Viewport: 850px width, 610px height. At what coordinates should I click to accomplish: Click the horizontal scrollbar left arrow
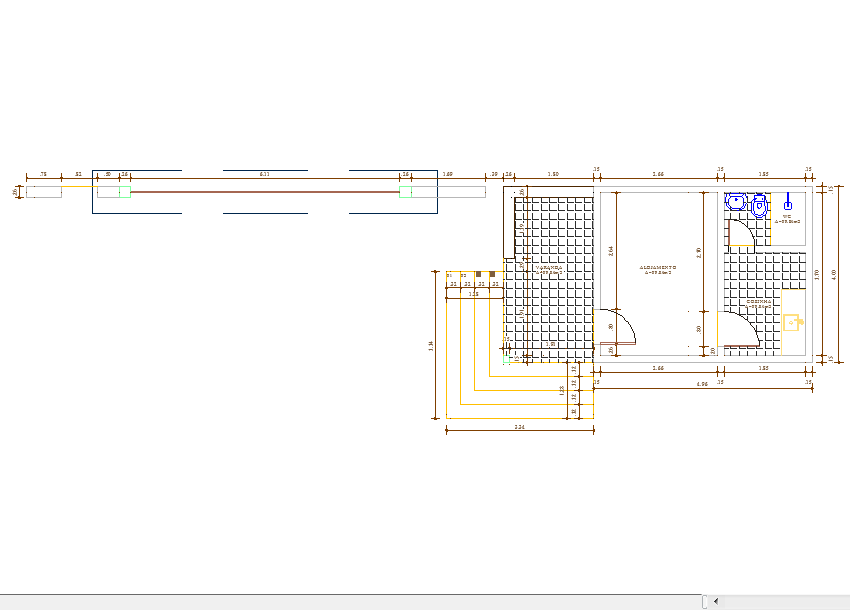716,601
